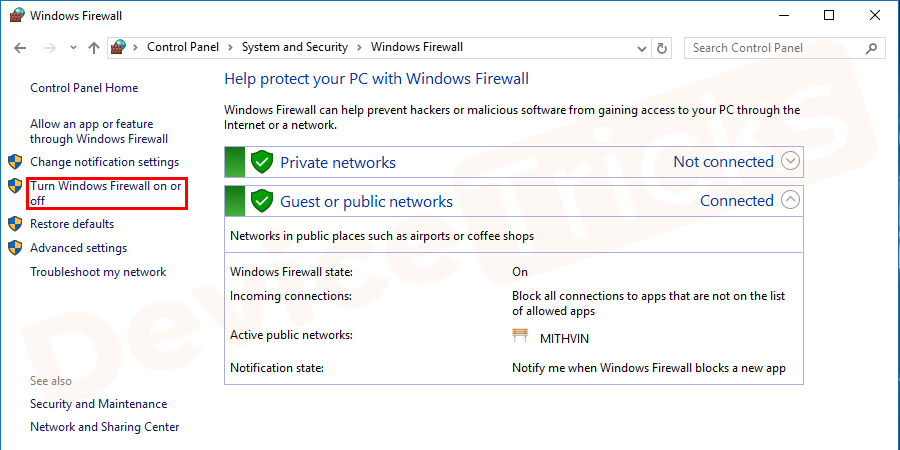Open the recent locations dropdown arrow

point(73,48)
